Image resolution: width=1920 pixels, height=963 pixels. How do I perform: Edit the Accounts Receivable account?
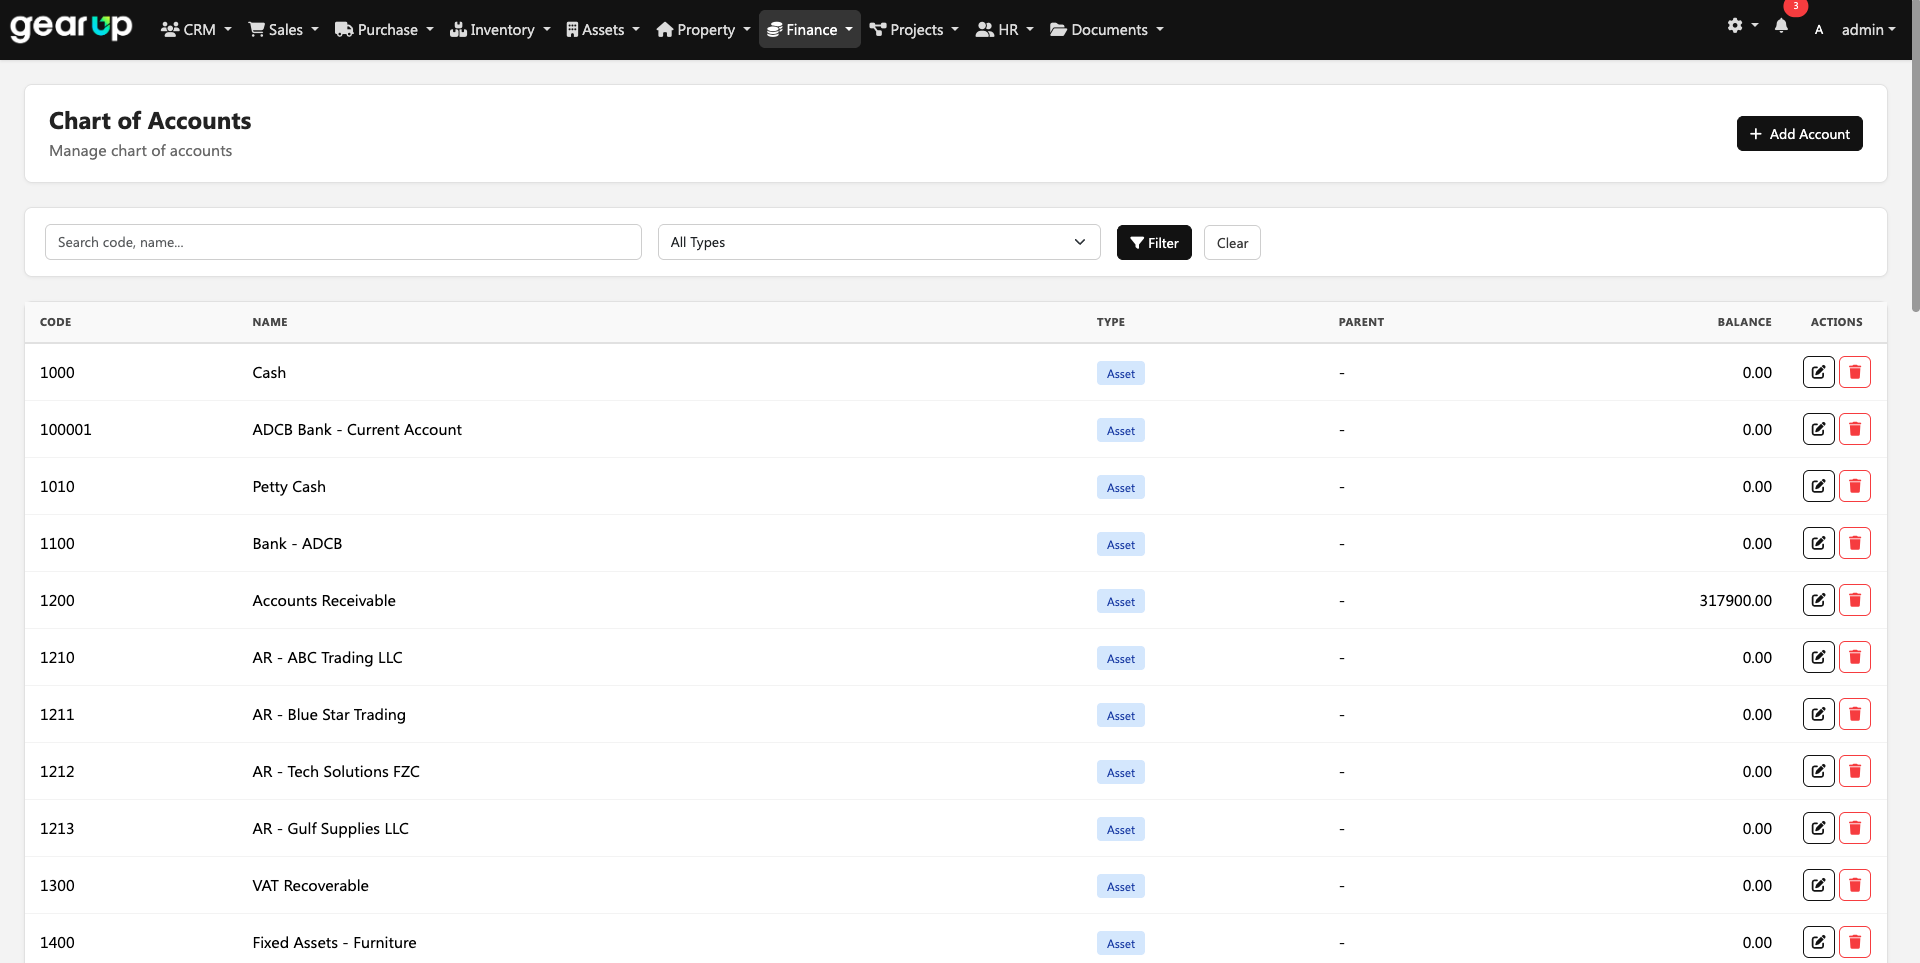(1818, 600)
